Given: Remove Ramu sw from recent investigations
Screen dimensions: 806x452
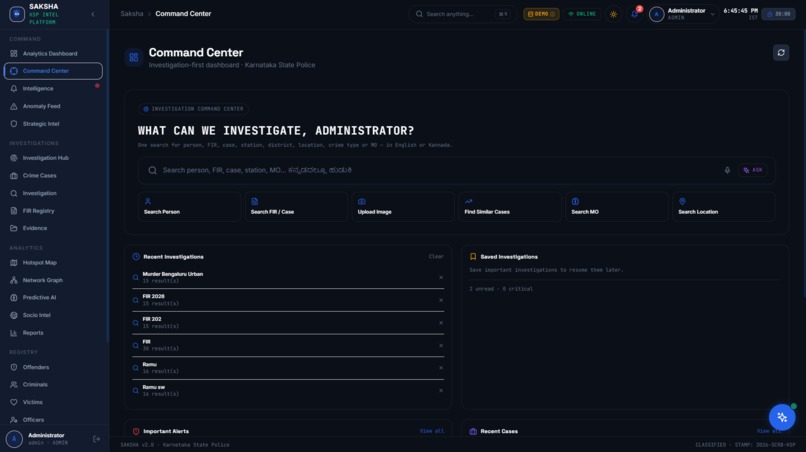Looking at the screenshot, I should pos(441,391).
